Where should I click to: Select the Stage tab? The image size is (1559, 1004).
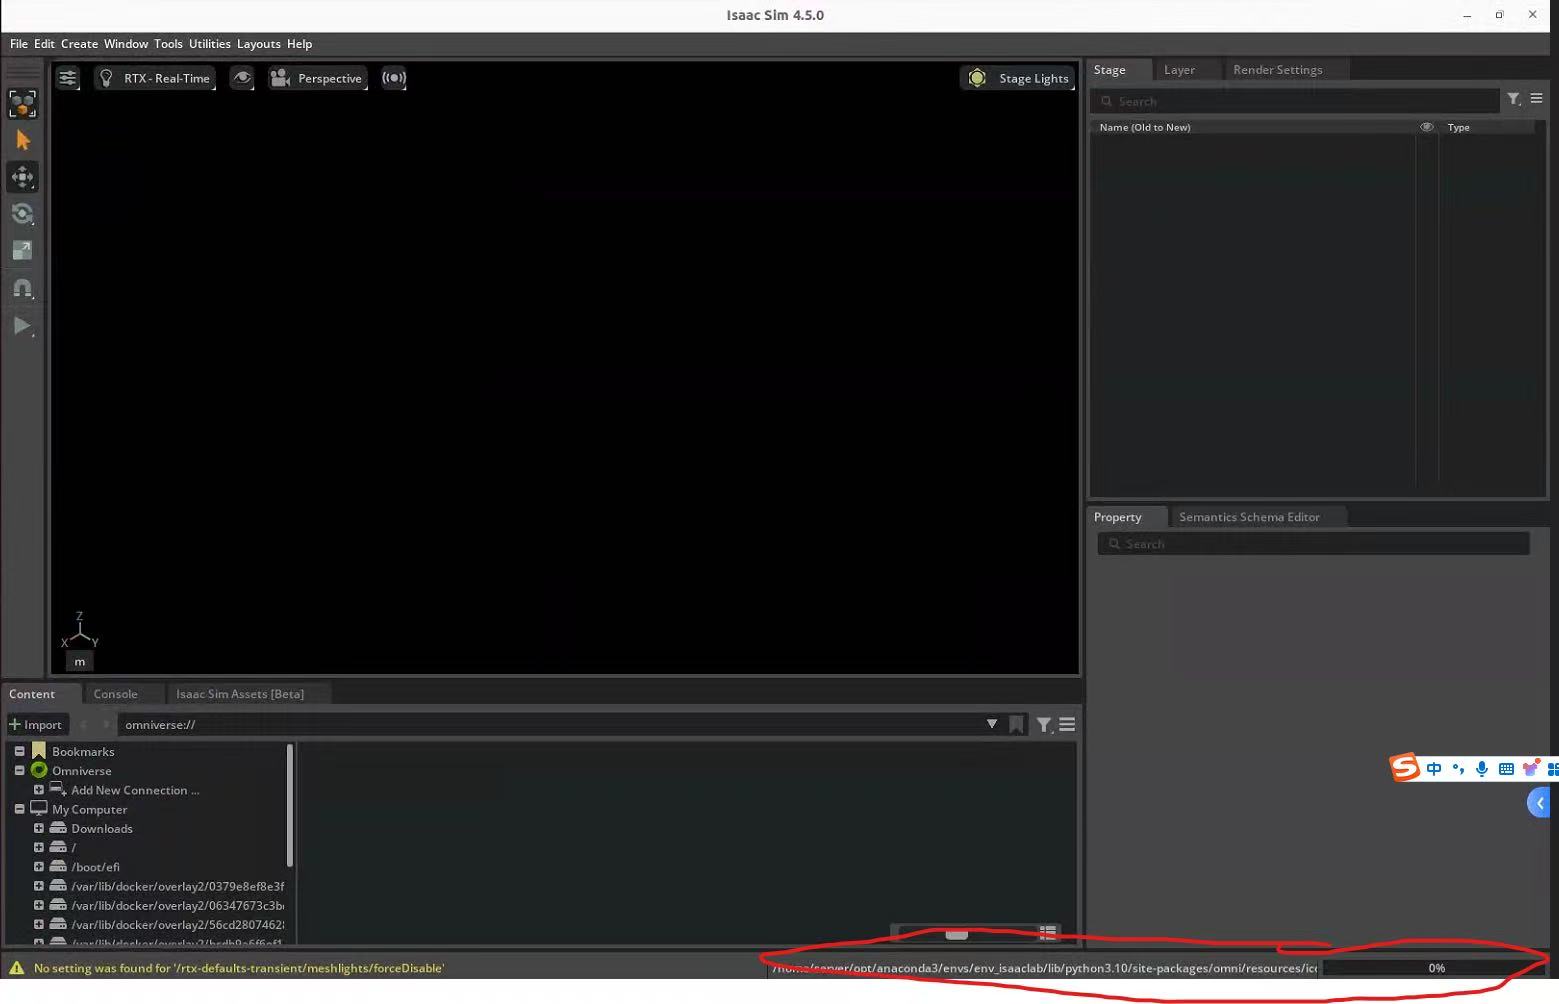pos(1109,70)
